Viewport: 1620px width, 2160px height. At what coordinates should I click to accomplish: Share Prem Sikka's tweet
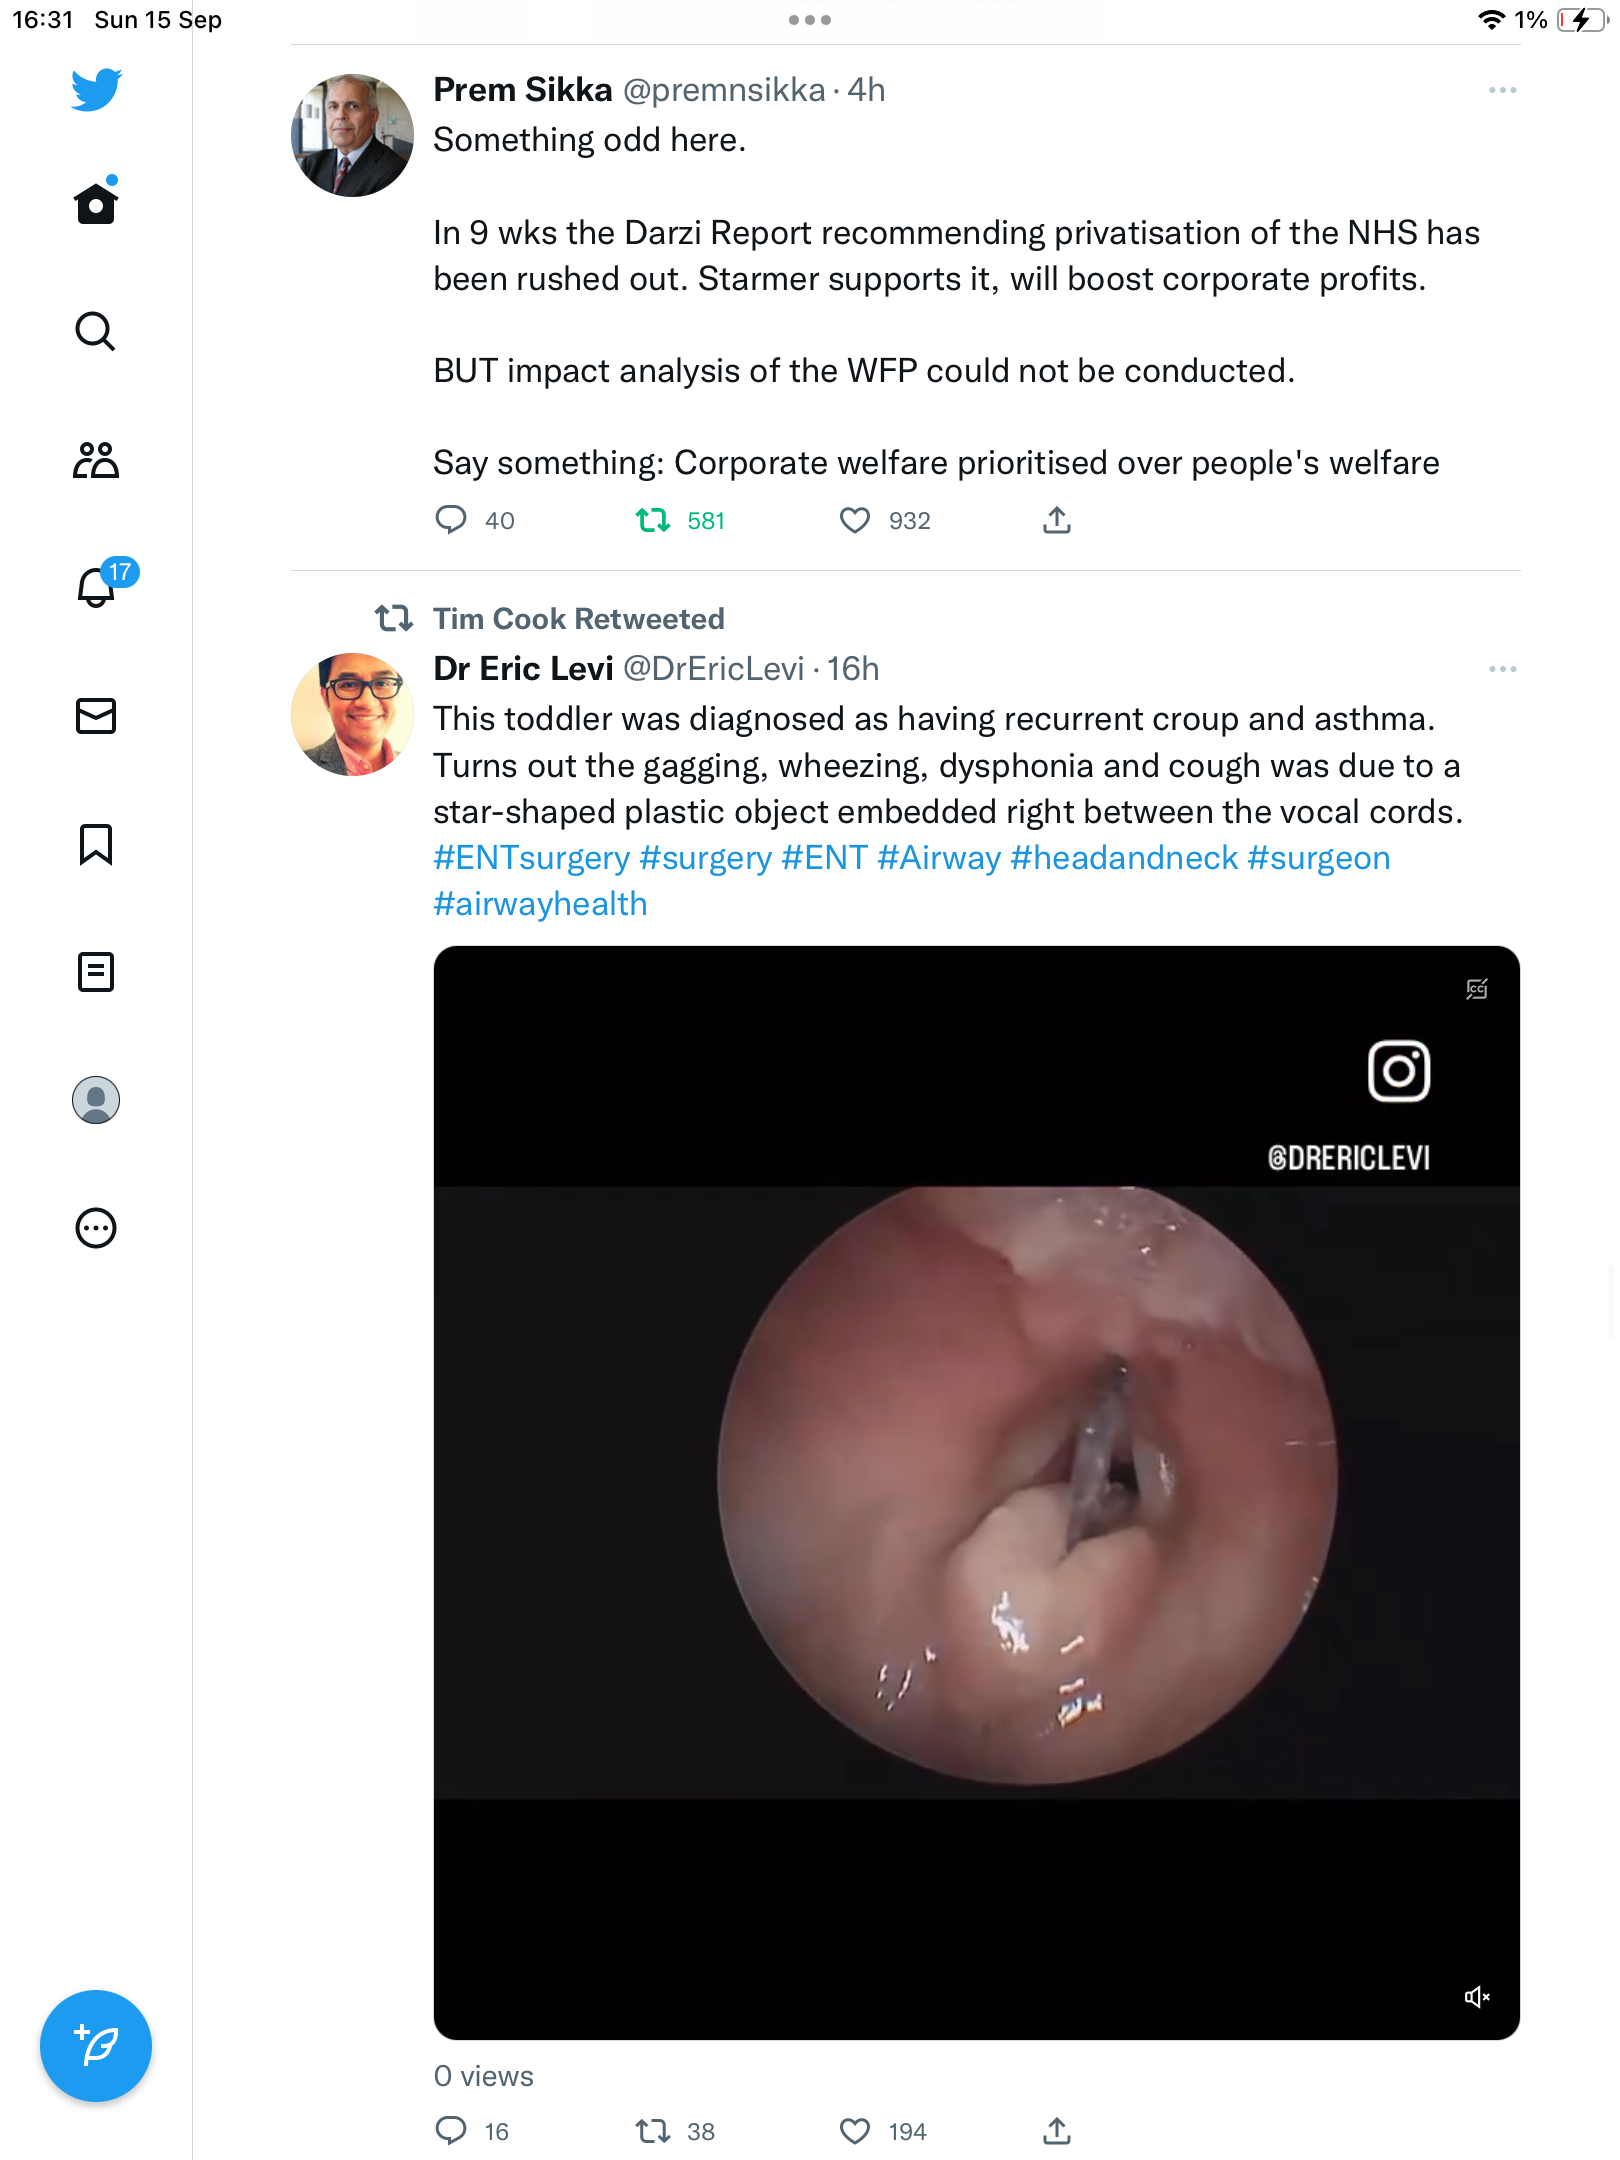pyautogui.click(x=1057, y=520)
